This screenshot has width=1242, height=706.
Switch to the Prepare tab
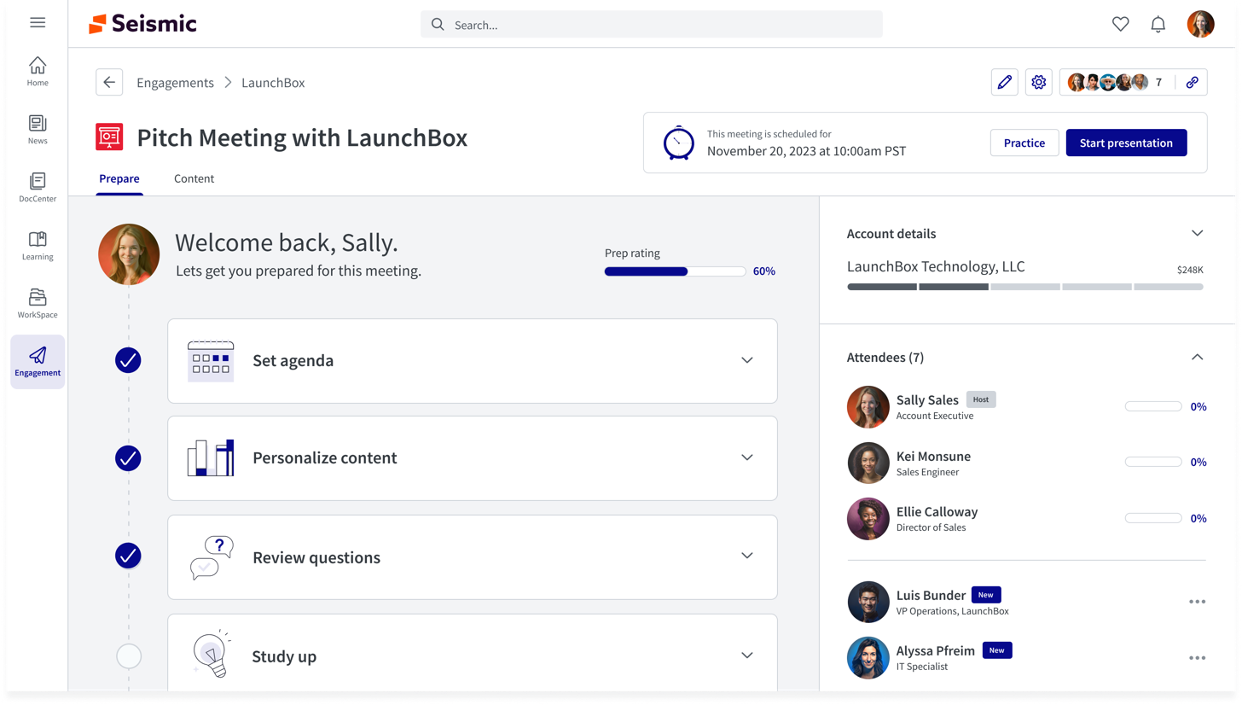119,179
